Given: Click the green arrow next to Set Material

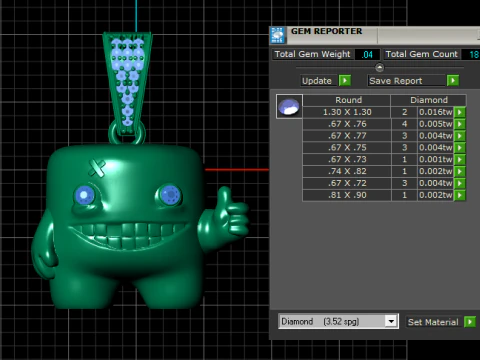Looking at the screenshot, I should click(470, 322).
